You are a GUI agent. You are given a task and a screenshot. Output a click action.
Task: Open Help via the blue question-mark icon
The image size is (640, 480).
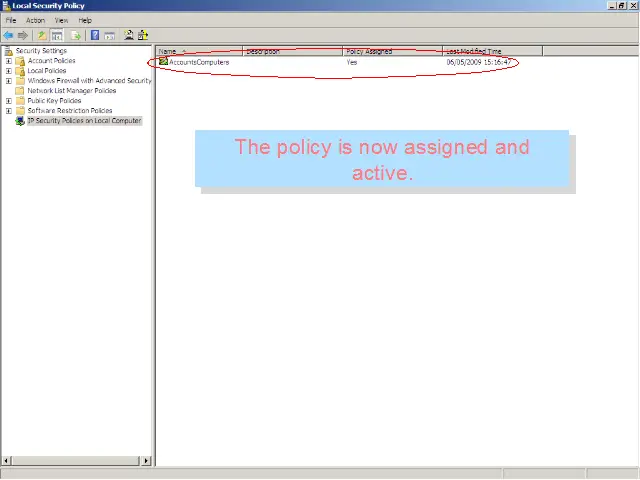coord(94,35)
